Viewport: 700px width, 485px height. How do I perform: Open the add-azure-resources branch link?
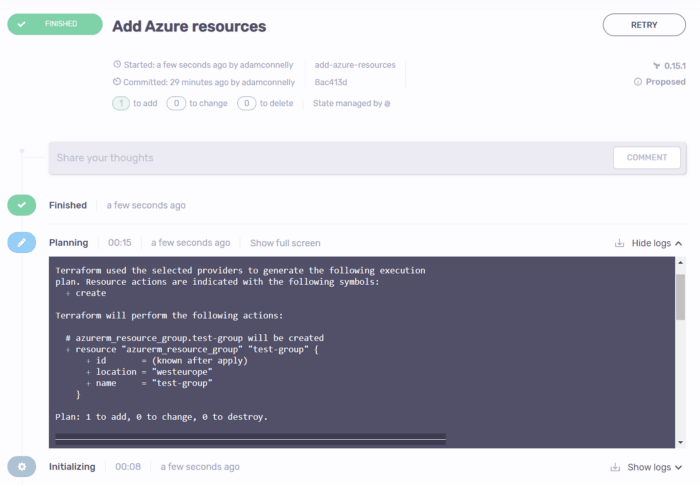point(355,65)
